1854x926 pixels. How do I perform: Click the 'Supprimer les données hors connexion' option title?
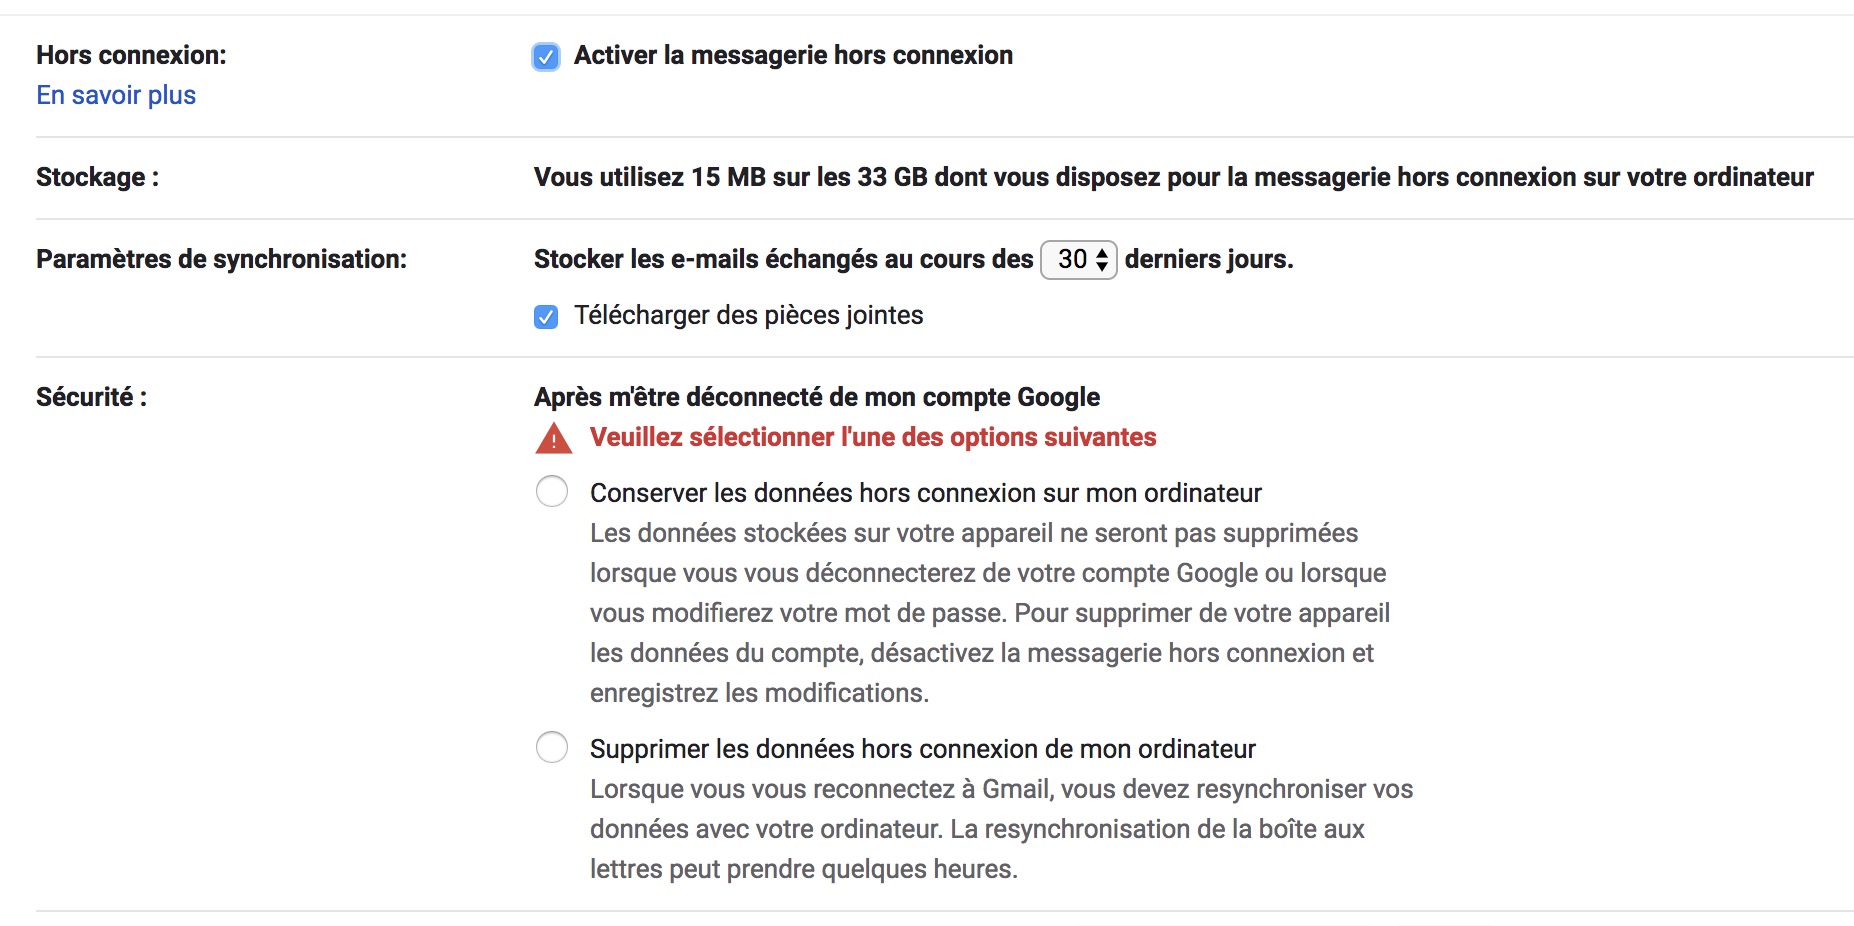tap(922, 749)
